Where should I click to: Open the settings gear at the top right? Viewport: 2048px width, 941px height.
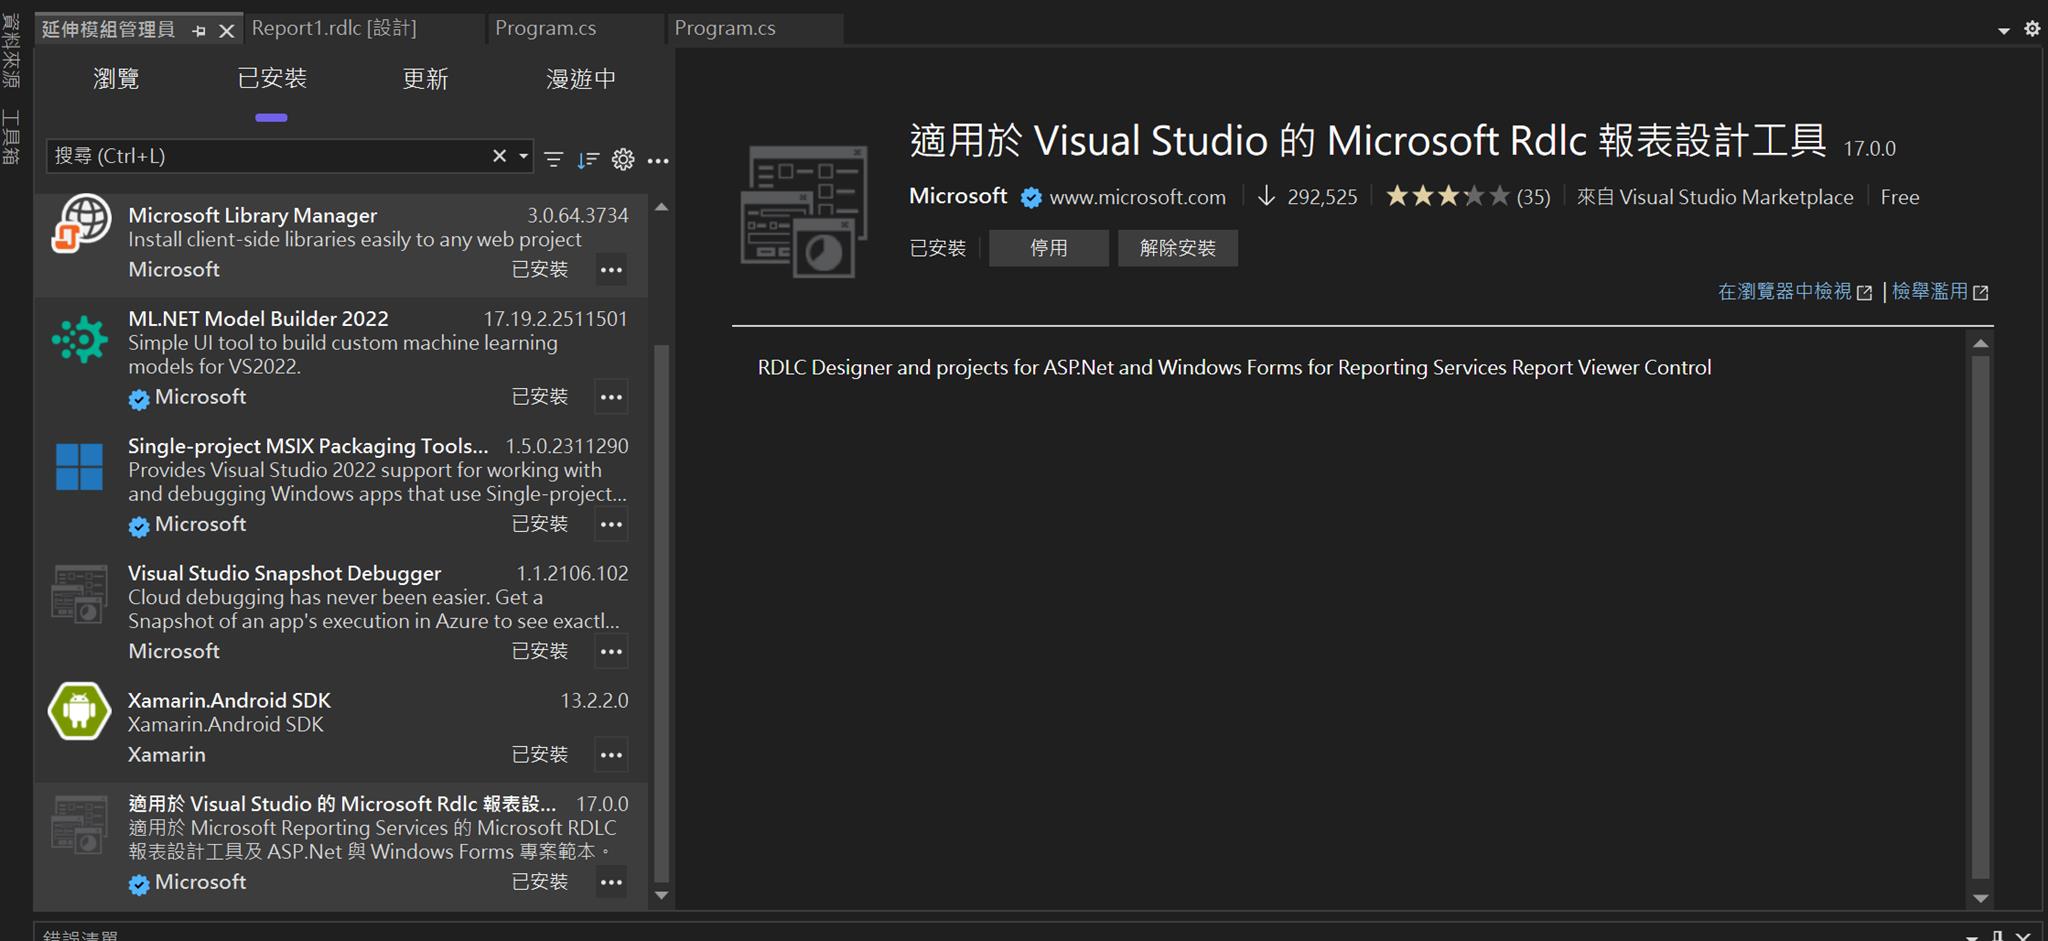[x=2032, y=29]
